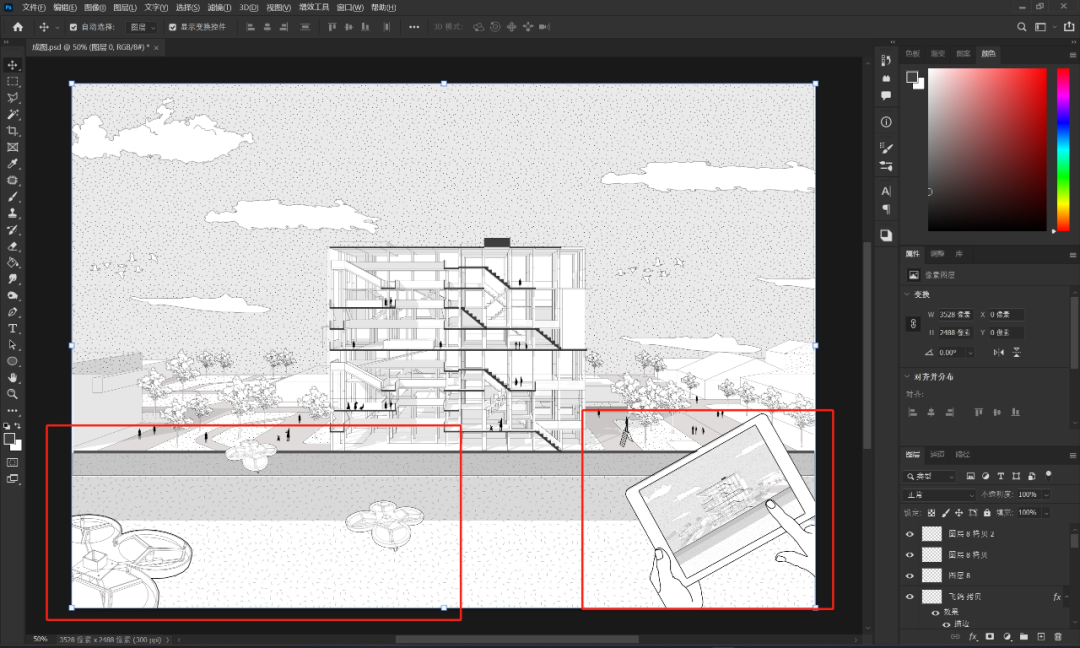
Task: Select the Hand tool
Action: [12, 378]
